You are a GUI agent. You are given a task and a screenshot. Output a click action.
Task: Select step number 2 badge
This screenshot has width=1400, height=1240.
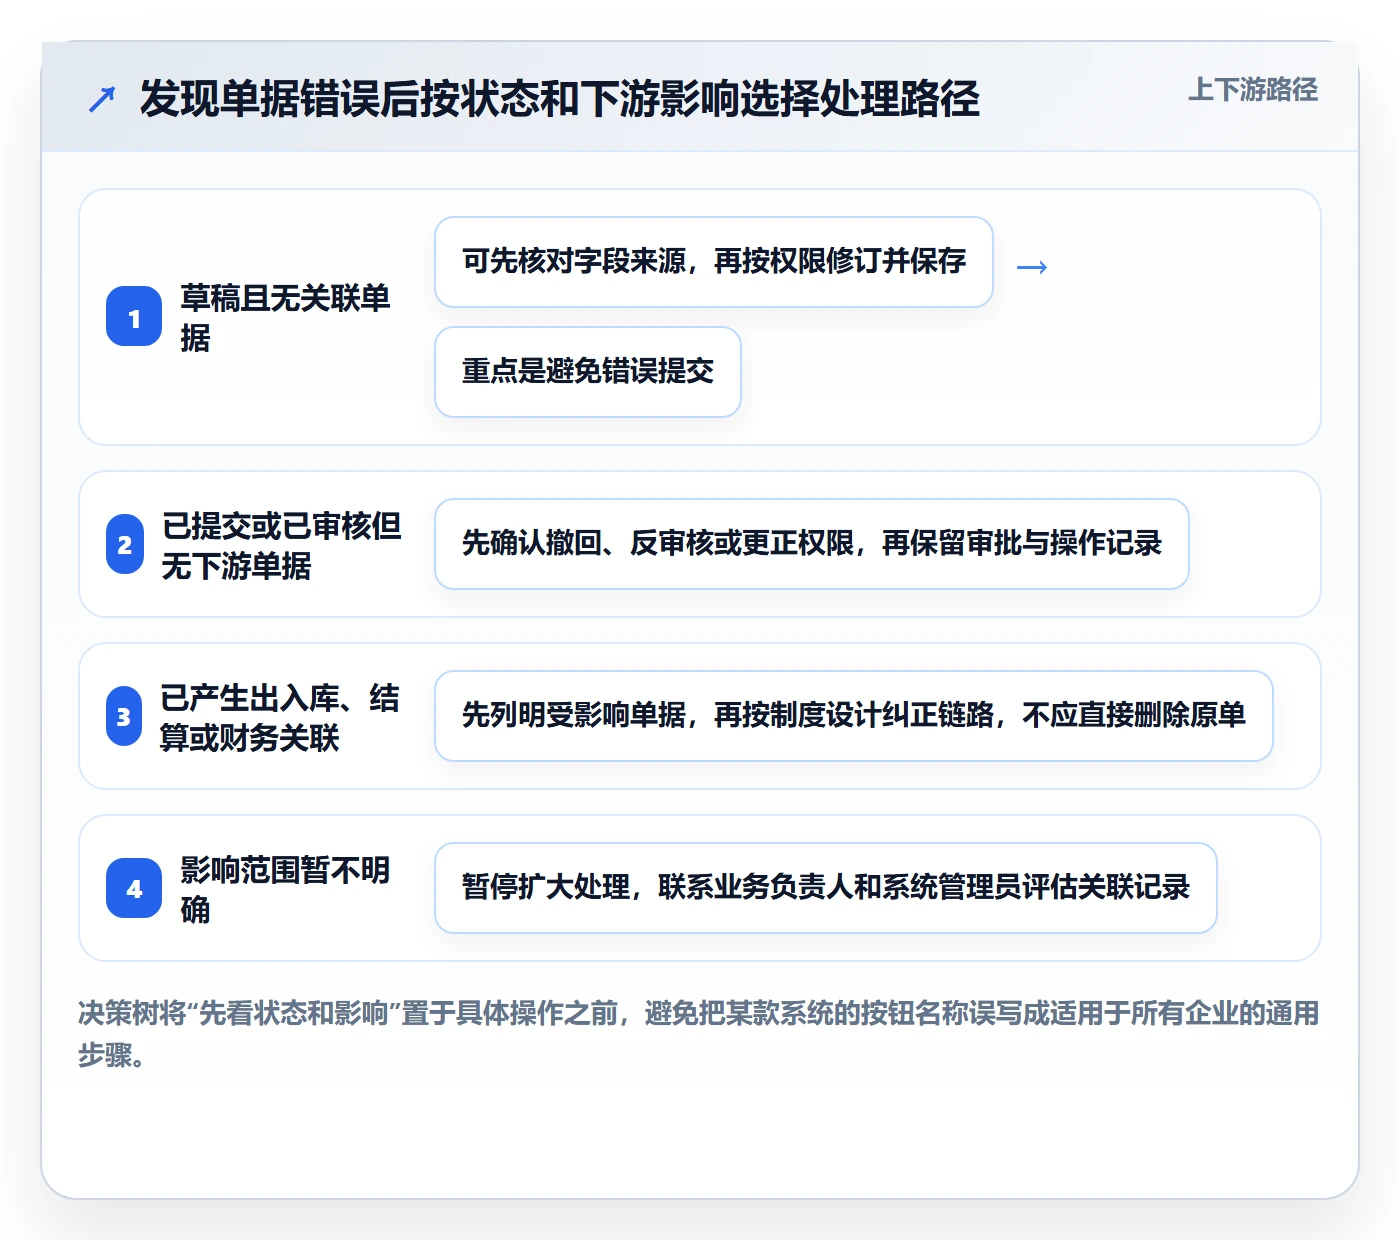point(125,544)
